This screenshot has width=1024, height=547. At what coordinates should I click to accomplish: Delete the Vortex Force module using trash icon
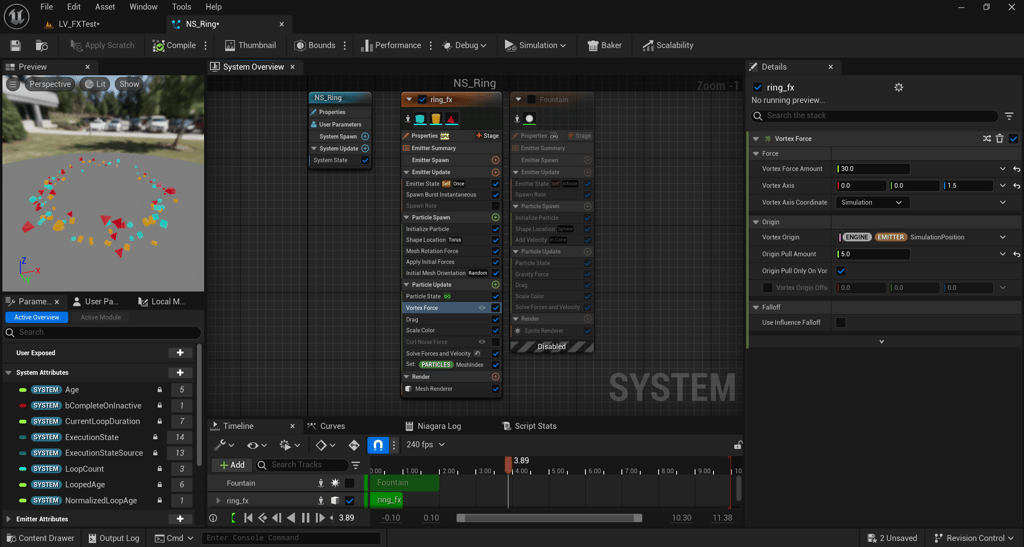click(999, 139)
